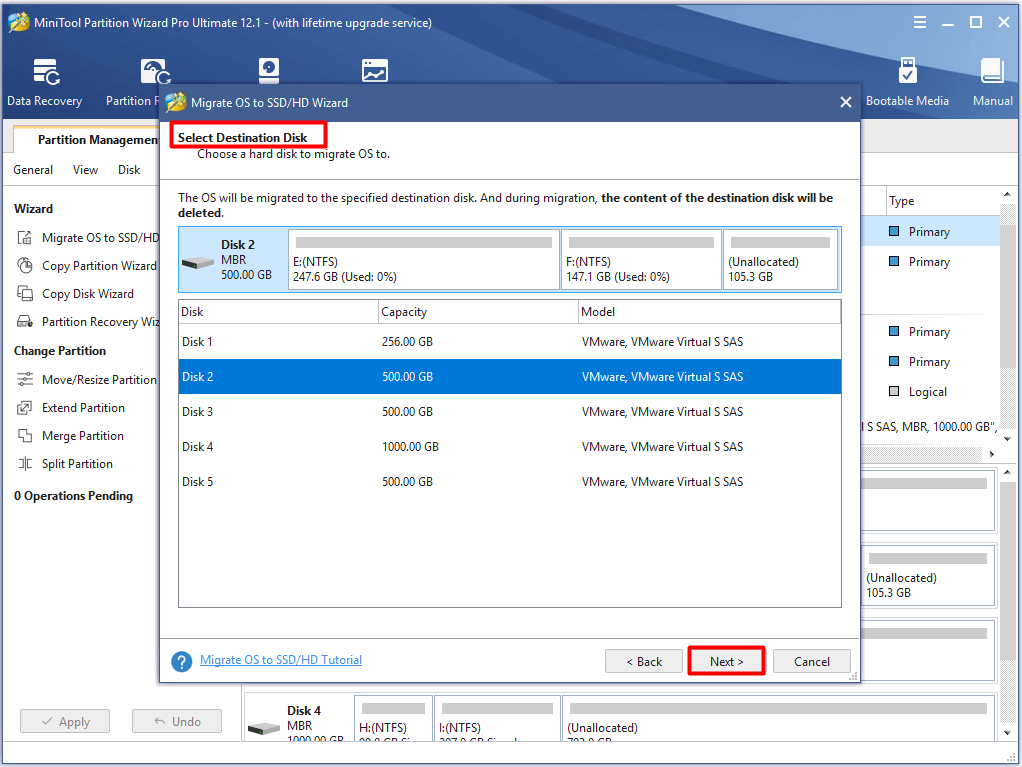Open the View menu
The image size is (1022, 767).
[x=85, y=170]
